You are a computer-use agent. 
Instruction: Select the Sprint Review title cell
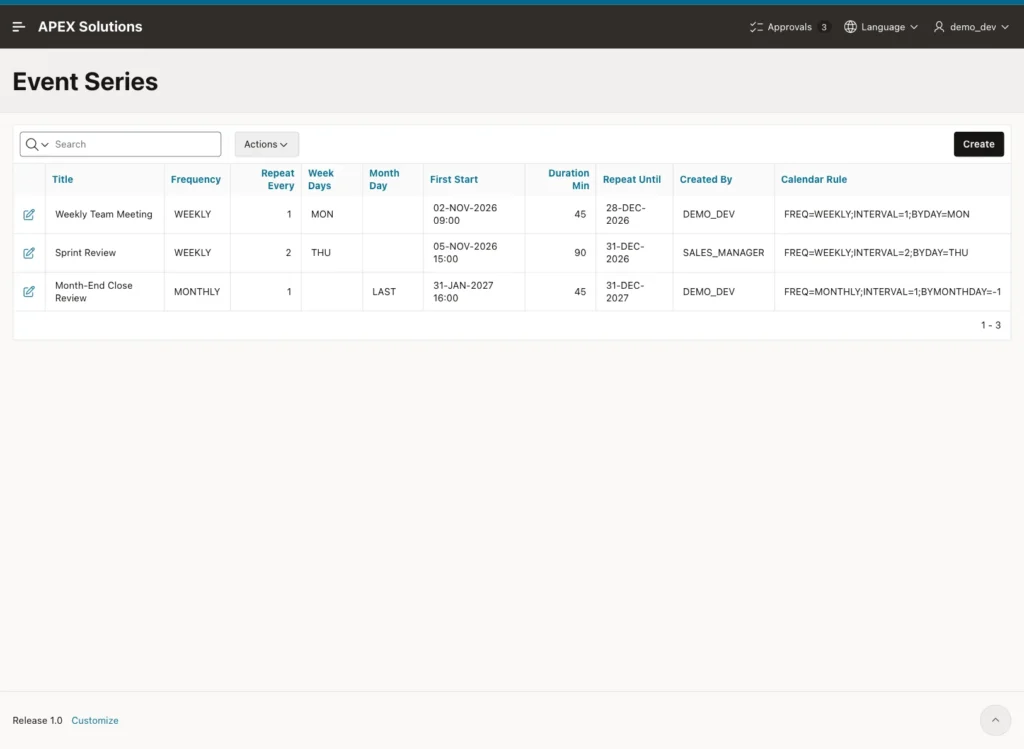(x=104, y=253)
